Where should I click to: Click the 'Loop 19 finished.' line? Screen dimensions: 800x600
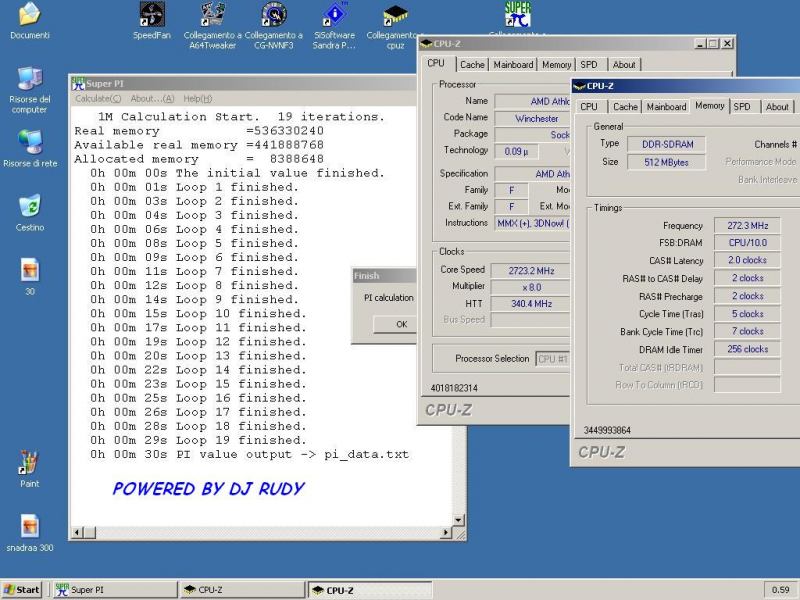pyautogui.click(x=198, y=440)
